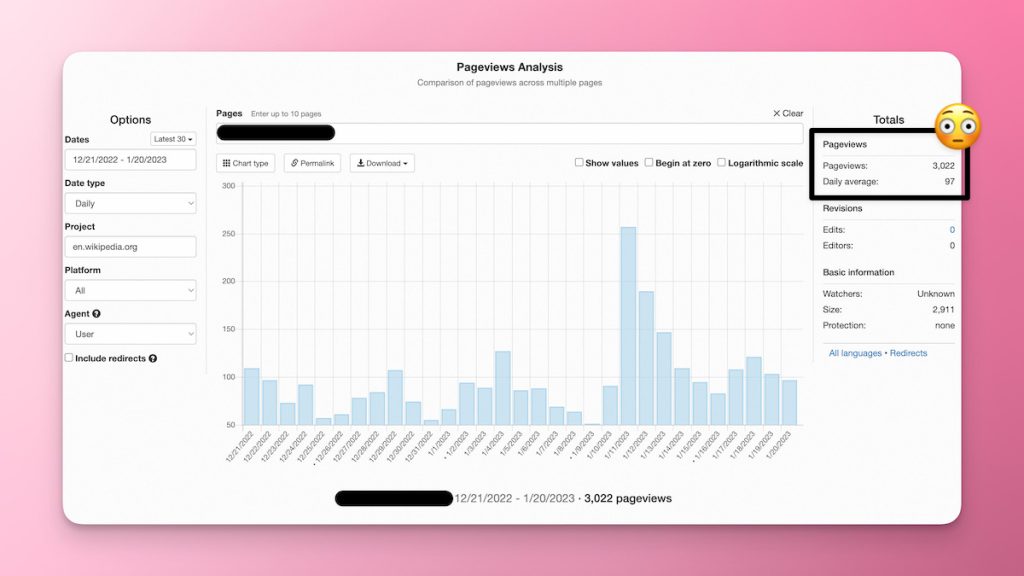Click the Project field en.wikipedia.org
The image size is (1024, 576).
(130, 246)
